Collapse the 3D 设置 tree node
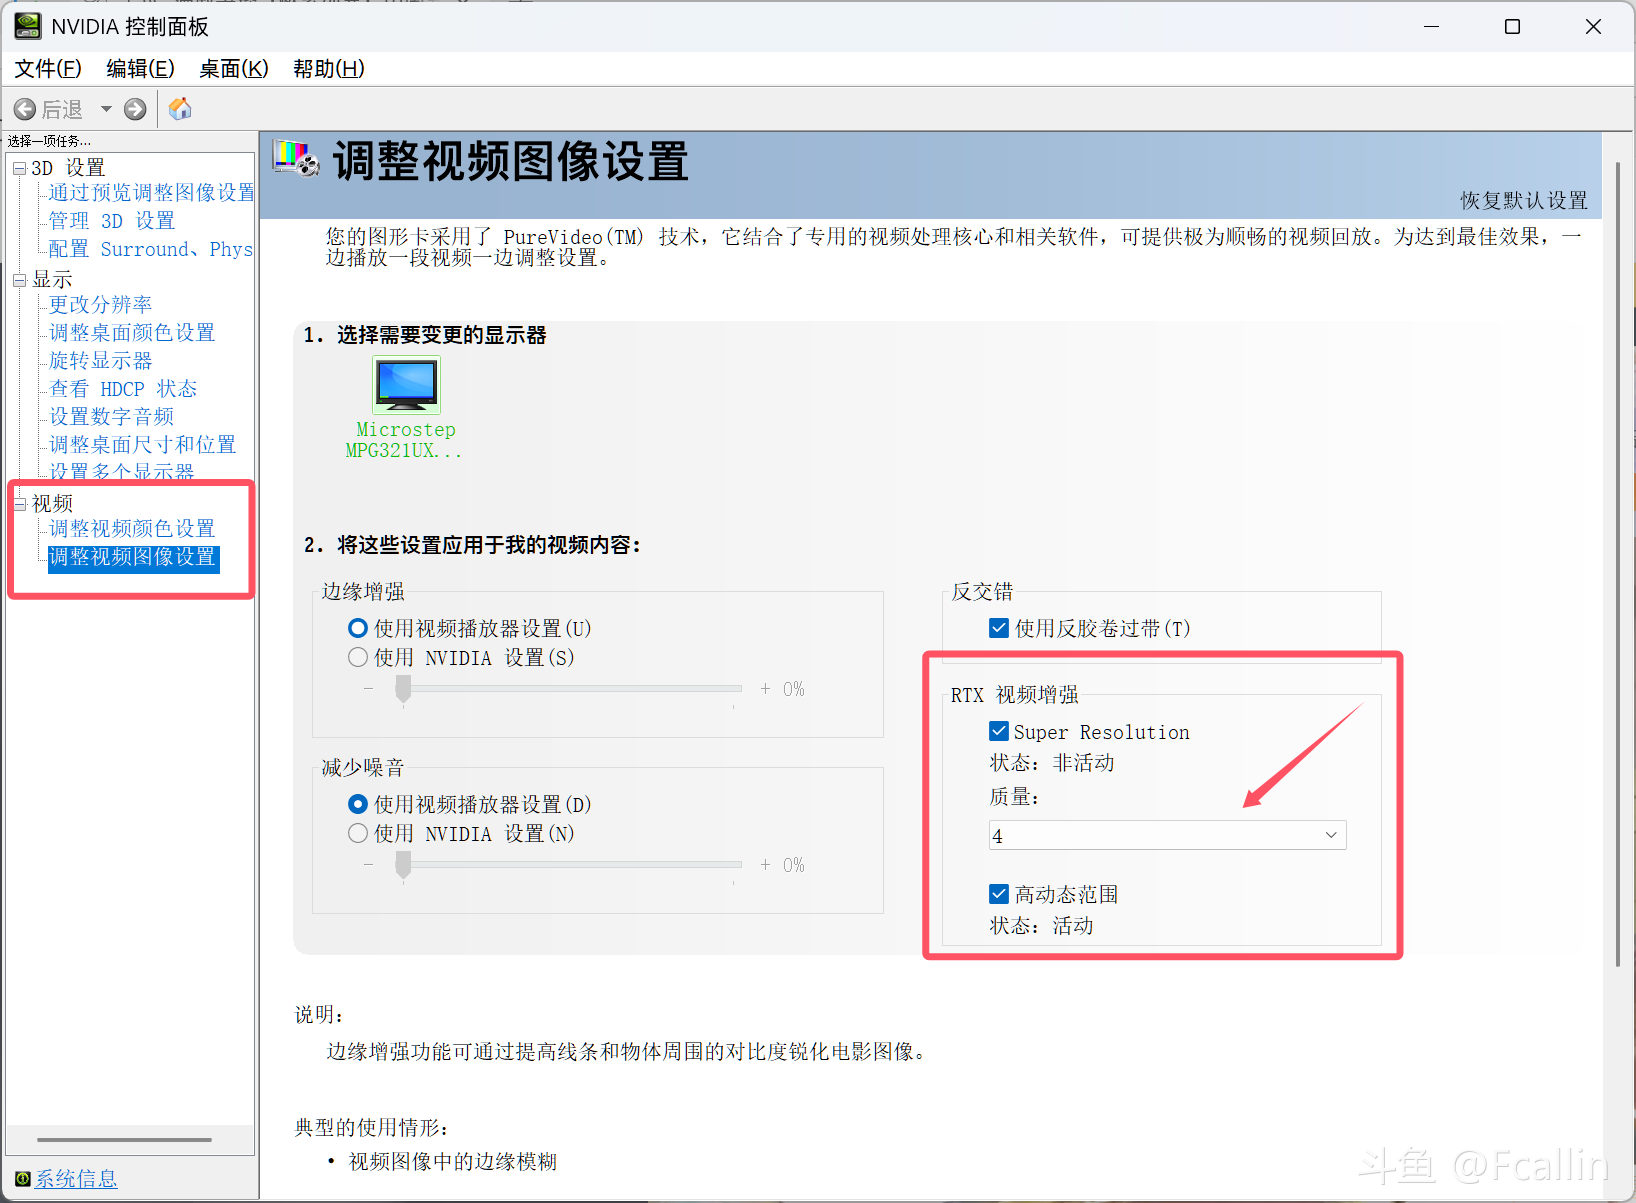1636x1203 pixels. pyautogui.click(x=19, y=168)
